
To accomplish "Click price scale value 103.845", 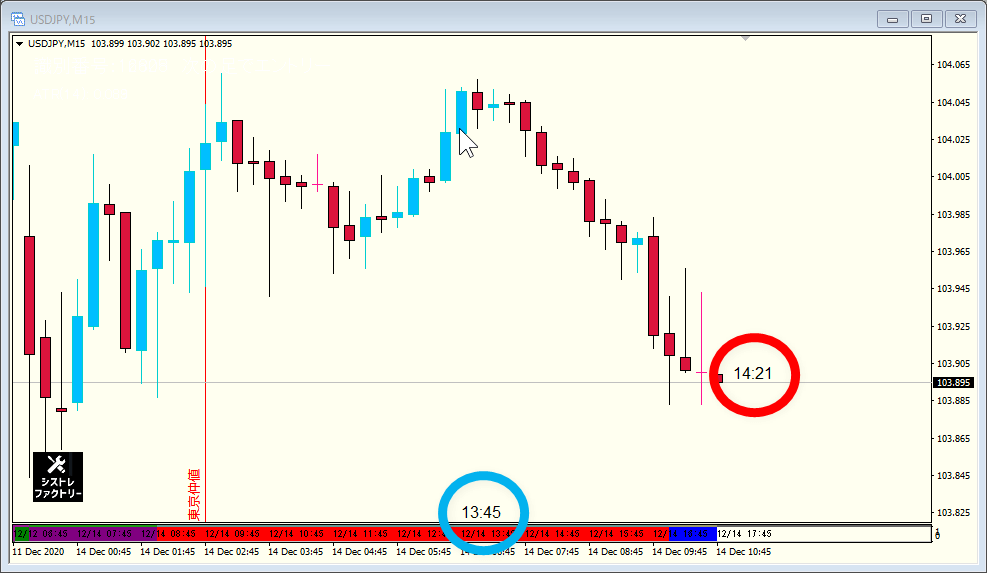I will click(953, 476).
